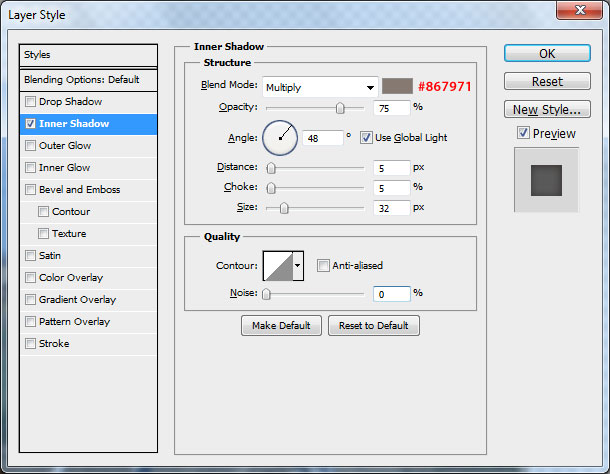Click the Angle dial control
The image size is (610, 474).
(x=280, y=138)
